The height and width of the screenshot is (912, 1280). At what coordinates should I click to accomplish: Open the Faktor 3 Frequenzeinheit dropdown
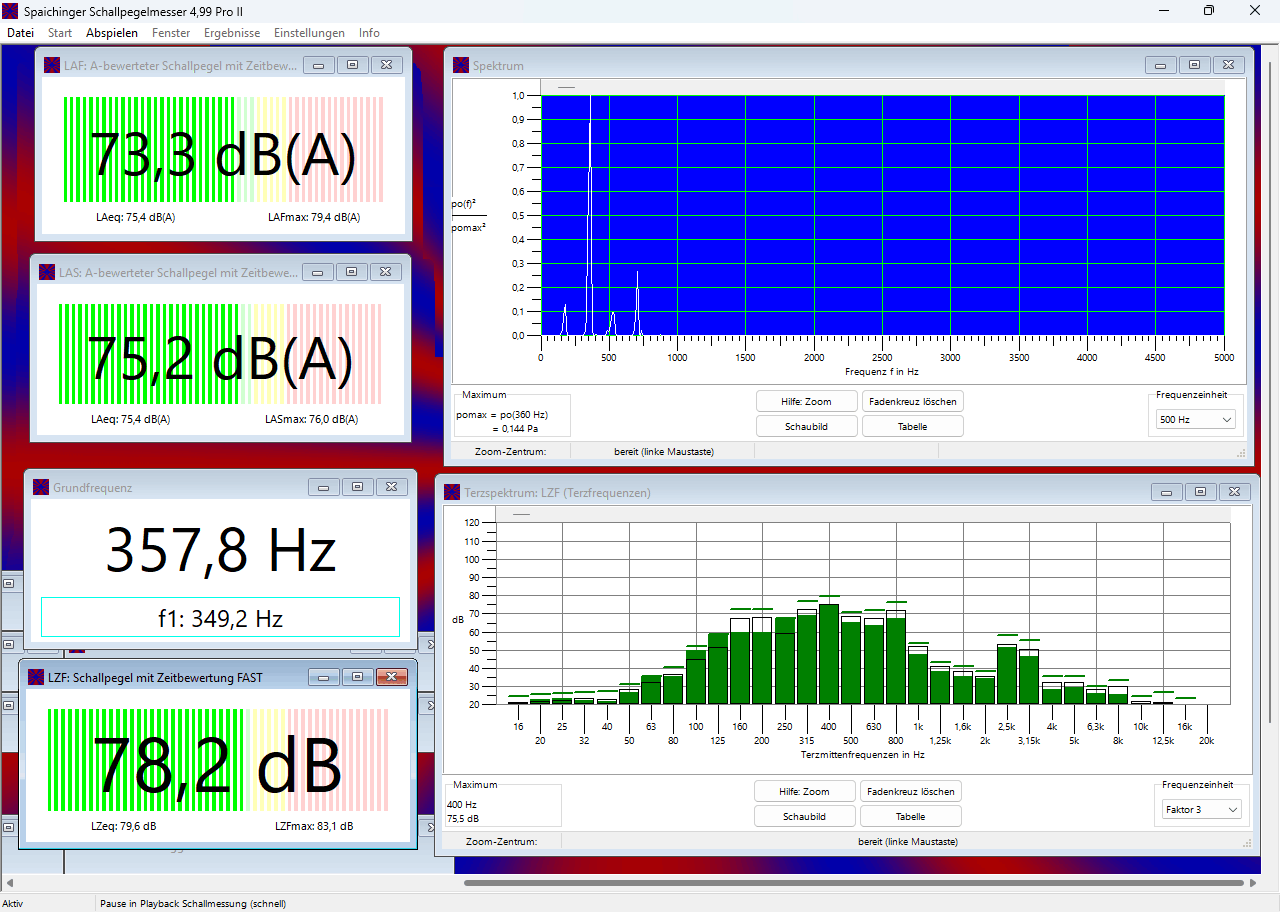1201,809
